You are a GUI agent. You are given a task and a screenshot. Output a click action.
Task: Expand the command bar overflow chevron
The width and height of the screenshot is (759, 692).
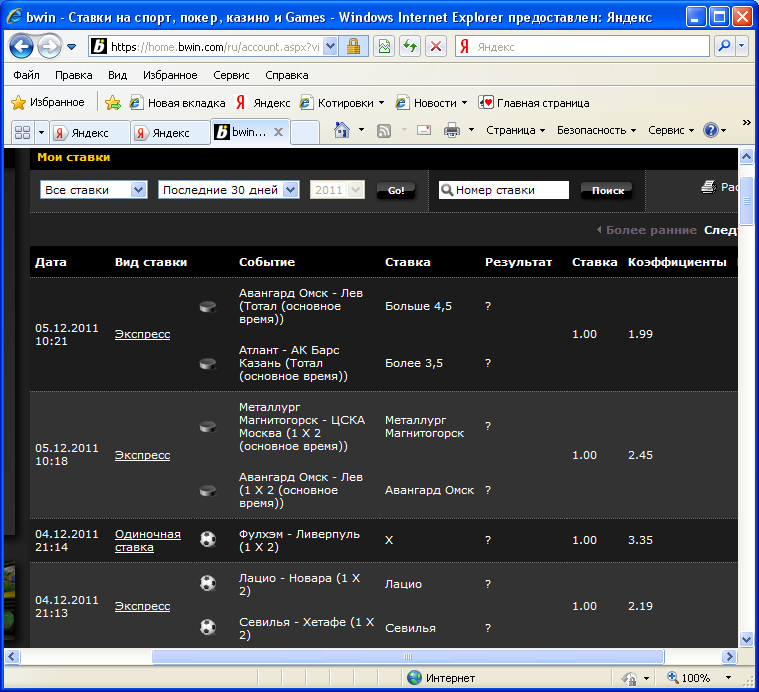(746, 122)
